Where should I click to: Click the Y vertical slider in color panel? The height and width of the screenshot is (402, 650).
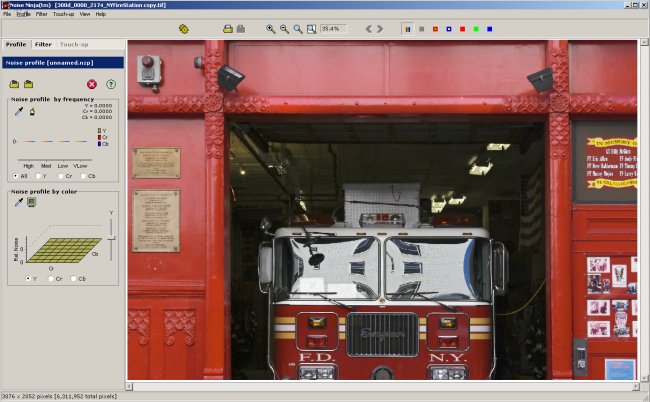[111, 237]
